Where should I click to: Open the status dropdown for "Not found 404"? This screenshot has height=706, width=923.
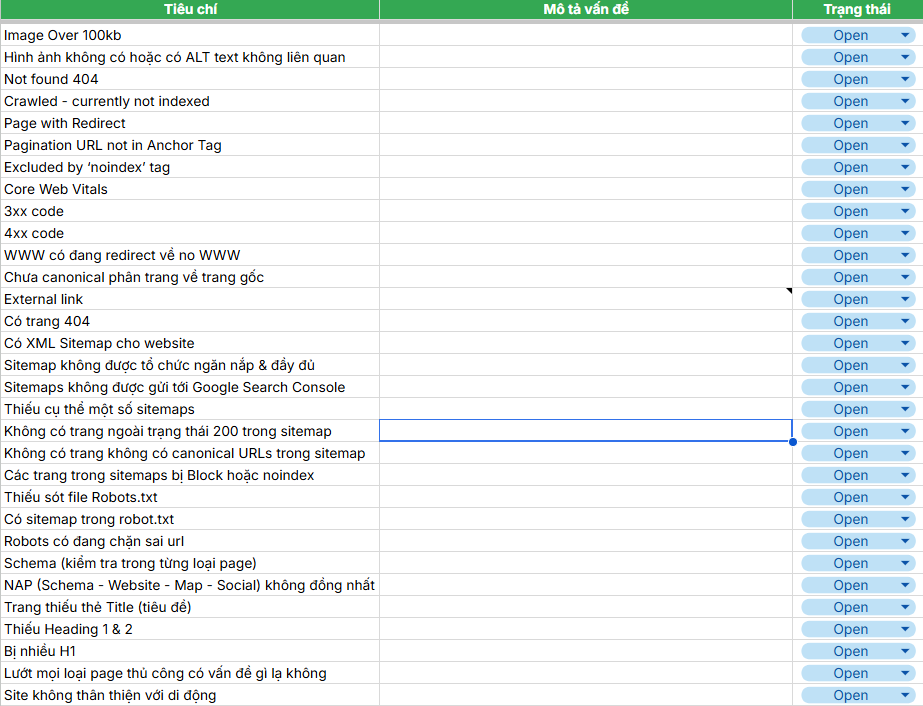tap(905, 79)
